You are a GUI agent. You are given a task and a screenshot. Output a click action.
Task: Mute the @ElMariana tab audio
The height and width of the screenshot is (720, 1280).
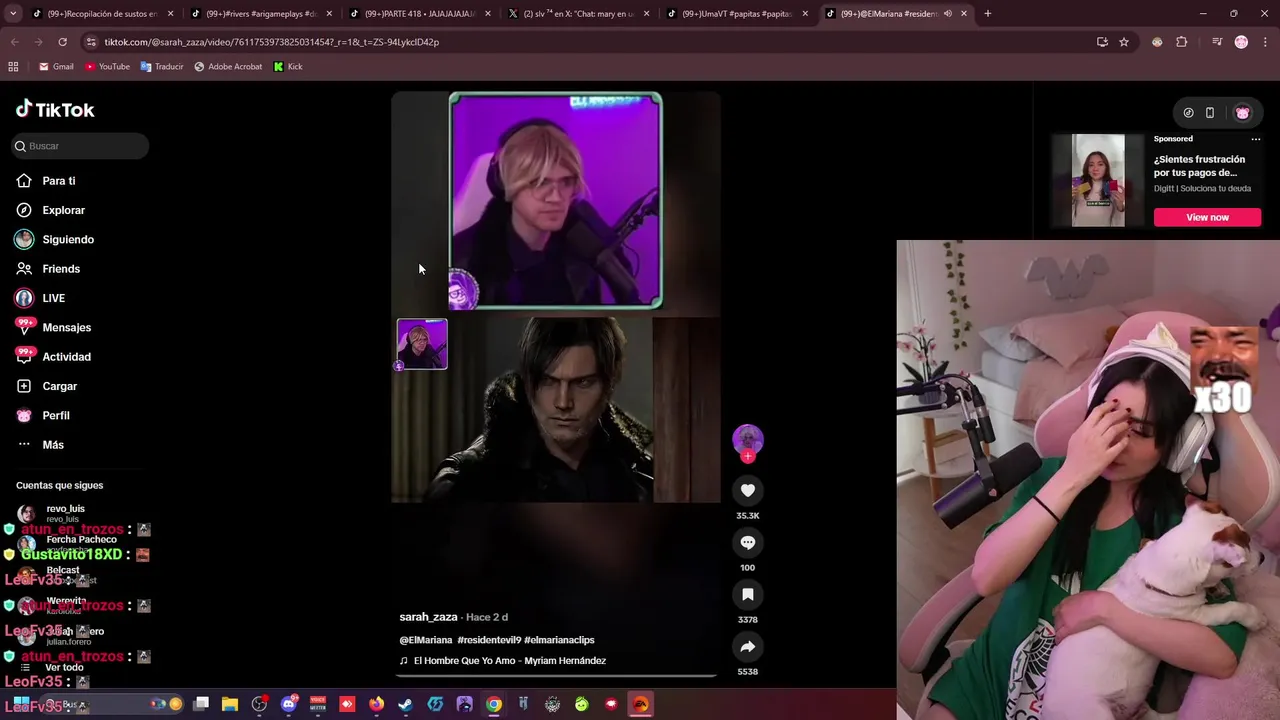[947, 14]
